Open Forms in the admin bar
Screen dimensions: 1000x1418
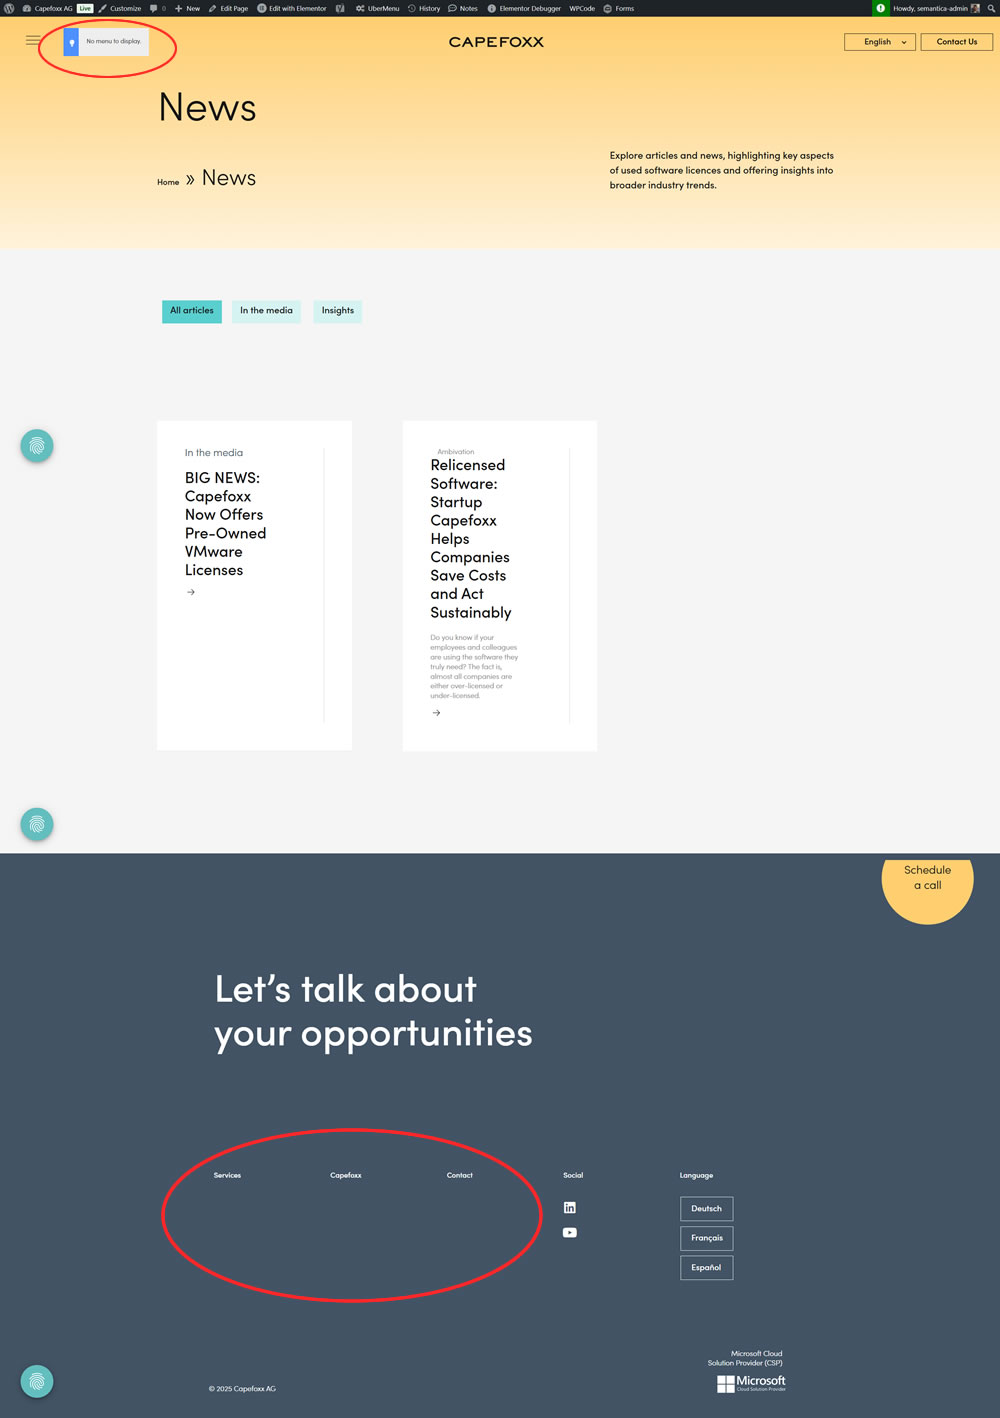[x=619, y=8]
